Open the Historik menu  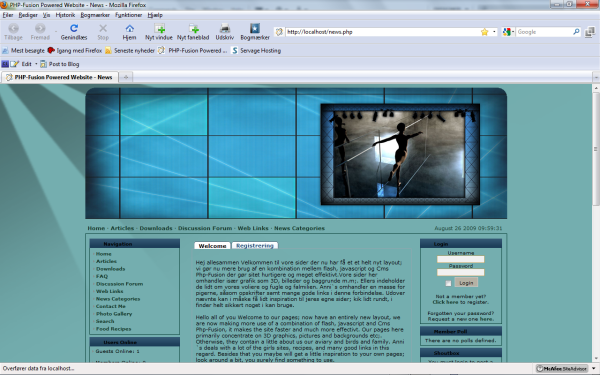65,15
